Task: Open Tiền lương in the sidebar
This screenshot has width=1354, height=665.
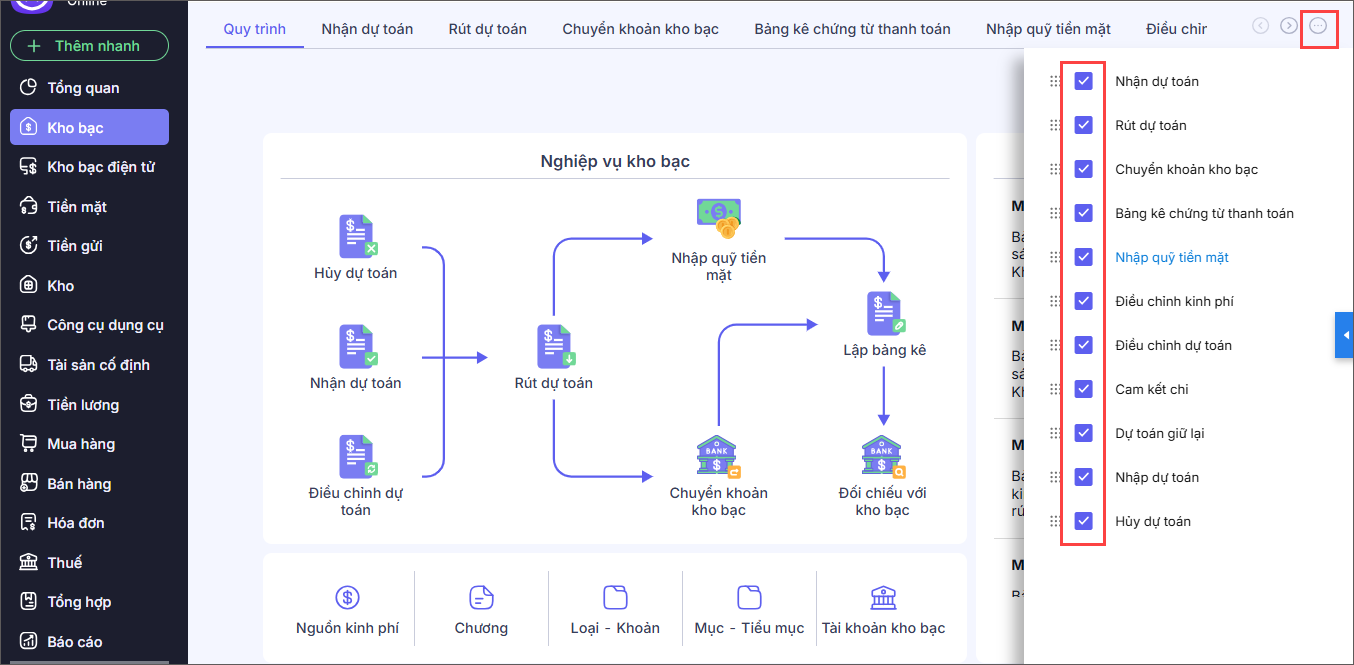Action: tap(89, 405)
